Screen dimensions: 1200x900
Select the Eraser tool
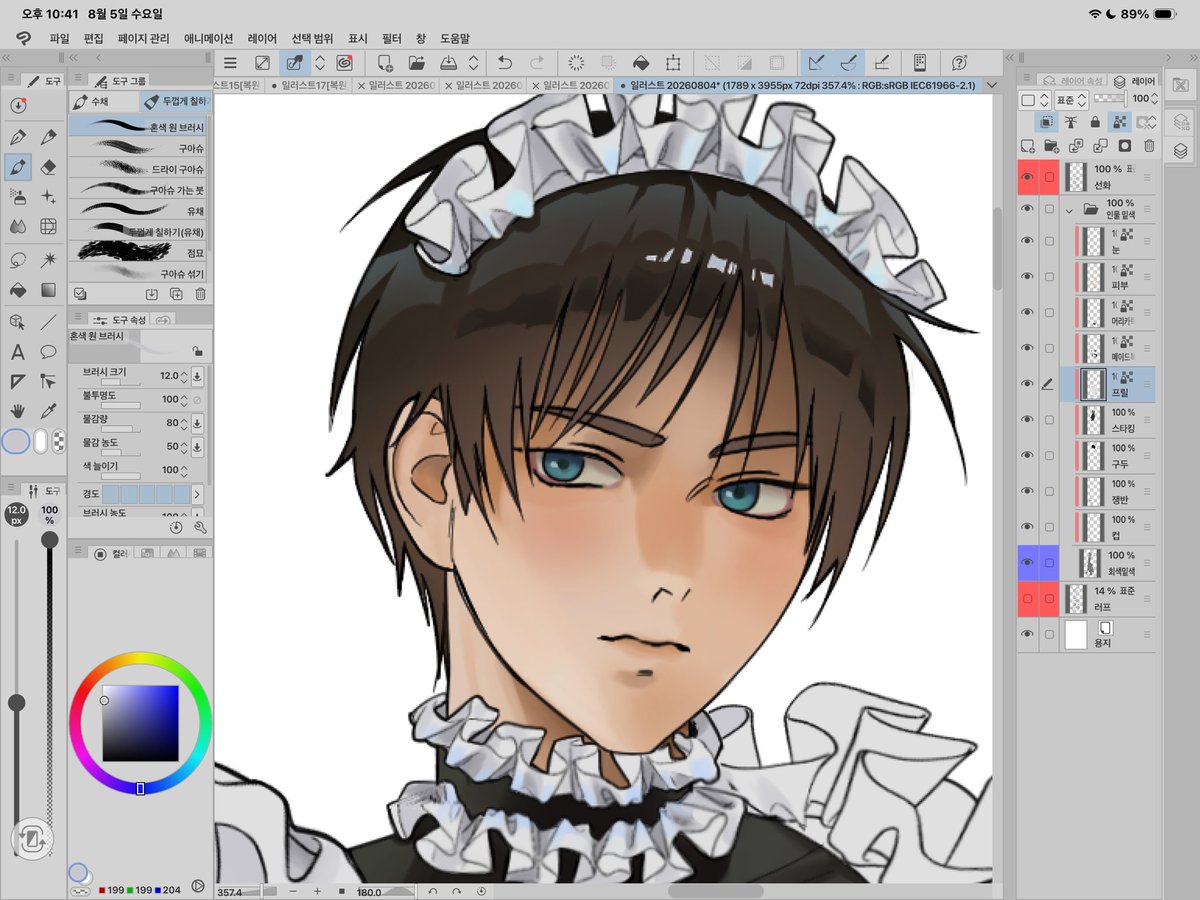pos(48,167)
